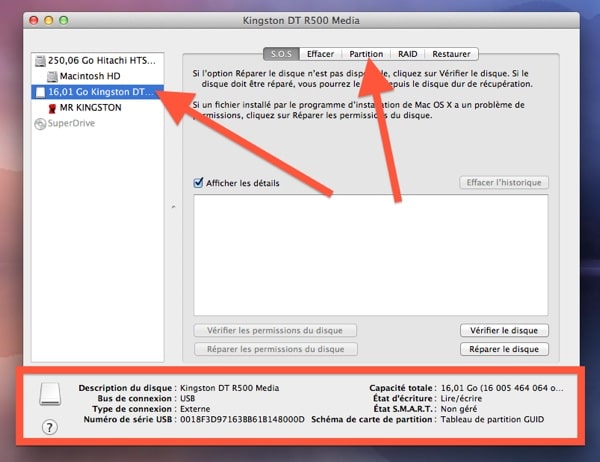This screenshot has height=462, width=600.
Task: Open the RAID tab
Action: click(408, 54)
